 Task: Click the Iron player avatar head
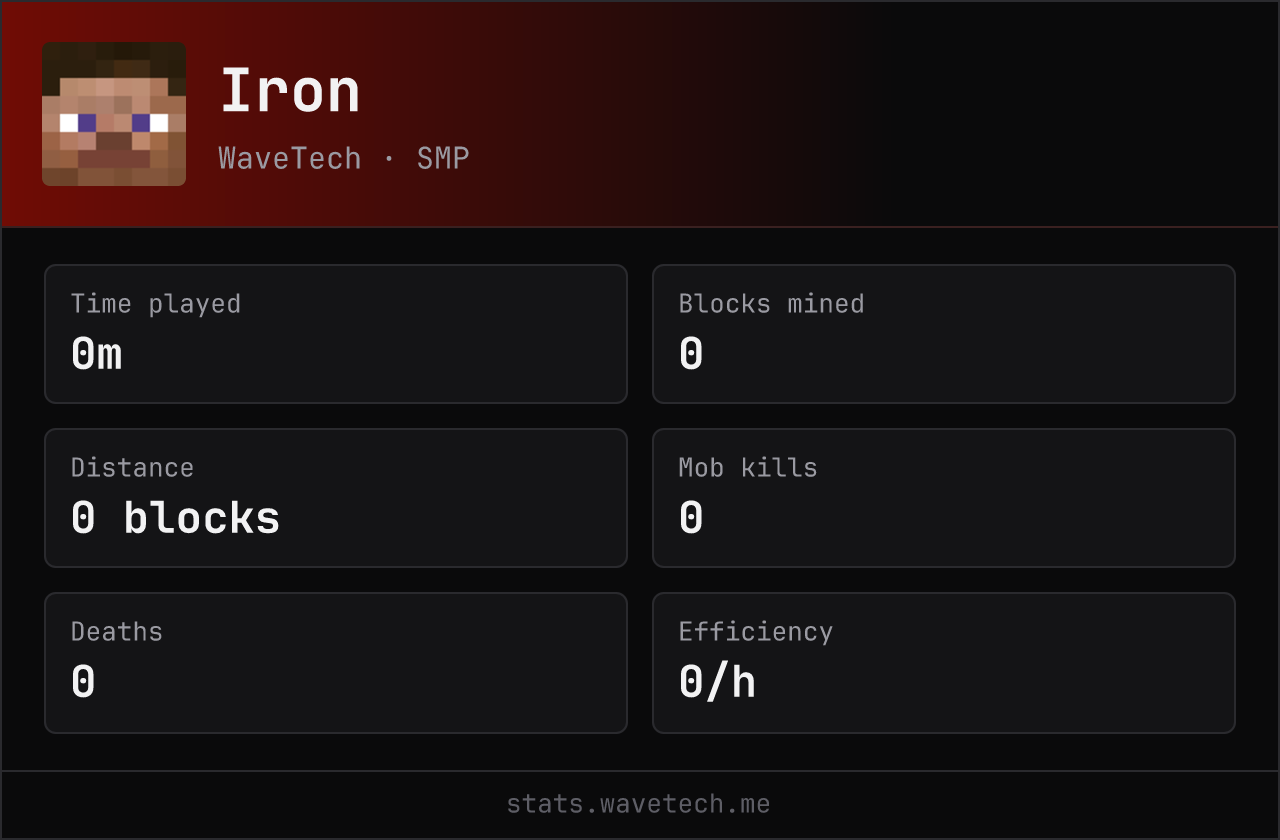point(114,114)
